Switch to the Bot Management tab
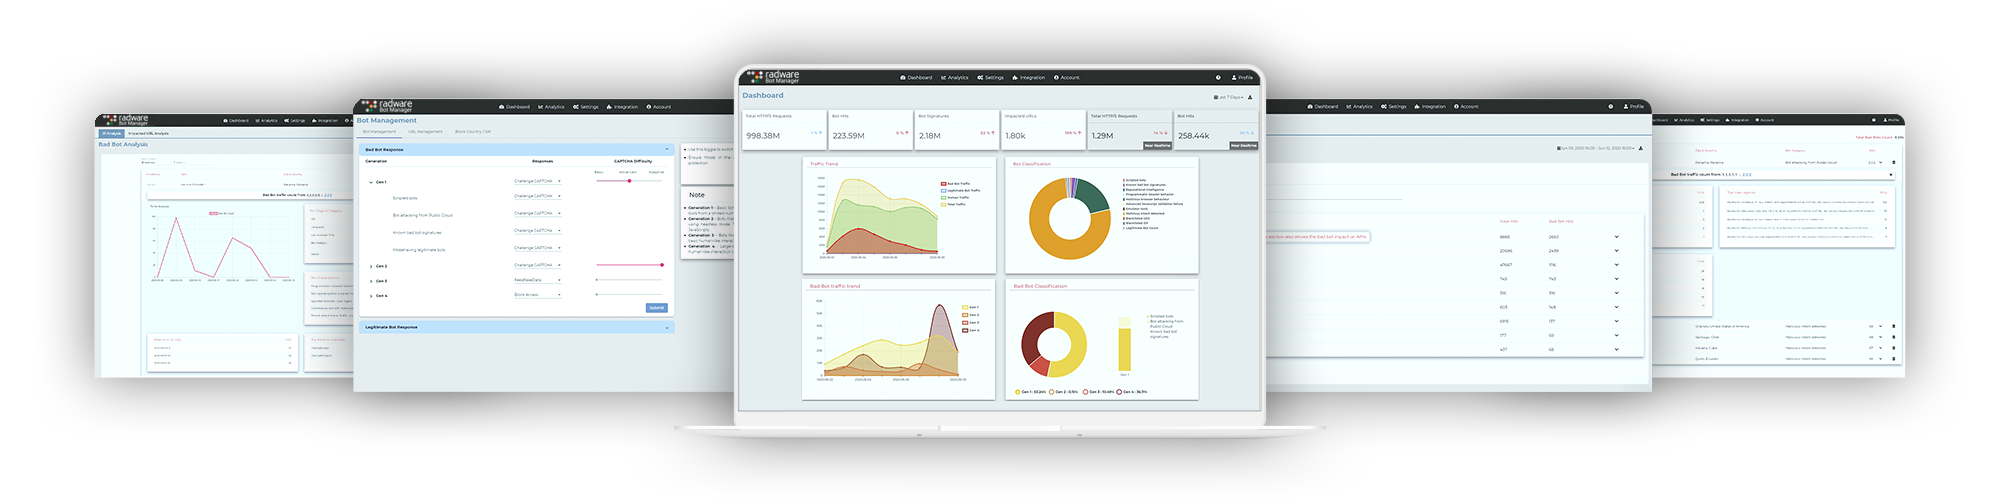Viewport: 2000px width, 504px height. pyautogui.click(x=379, y=131)
